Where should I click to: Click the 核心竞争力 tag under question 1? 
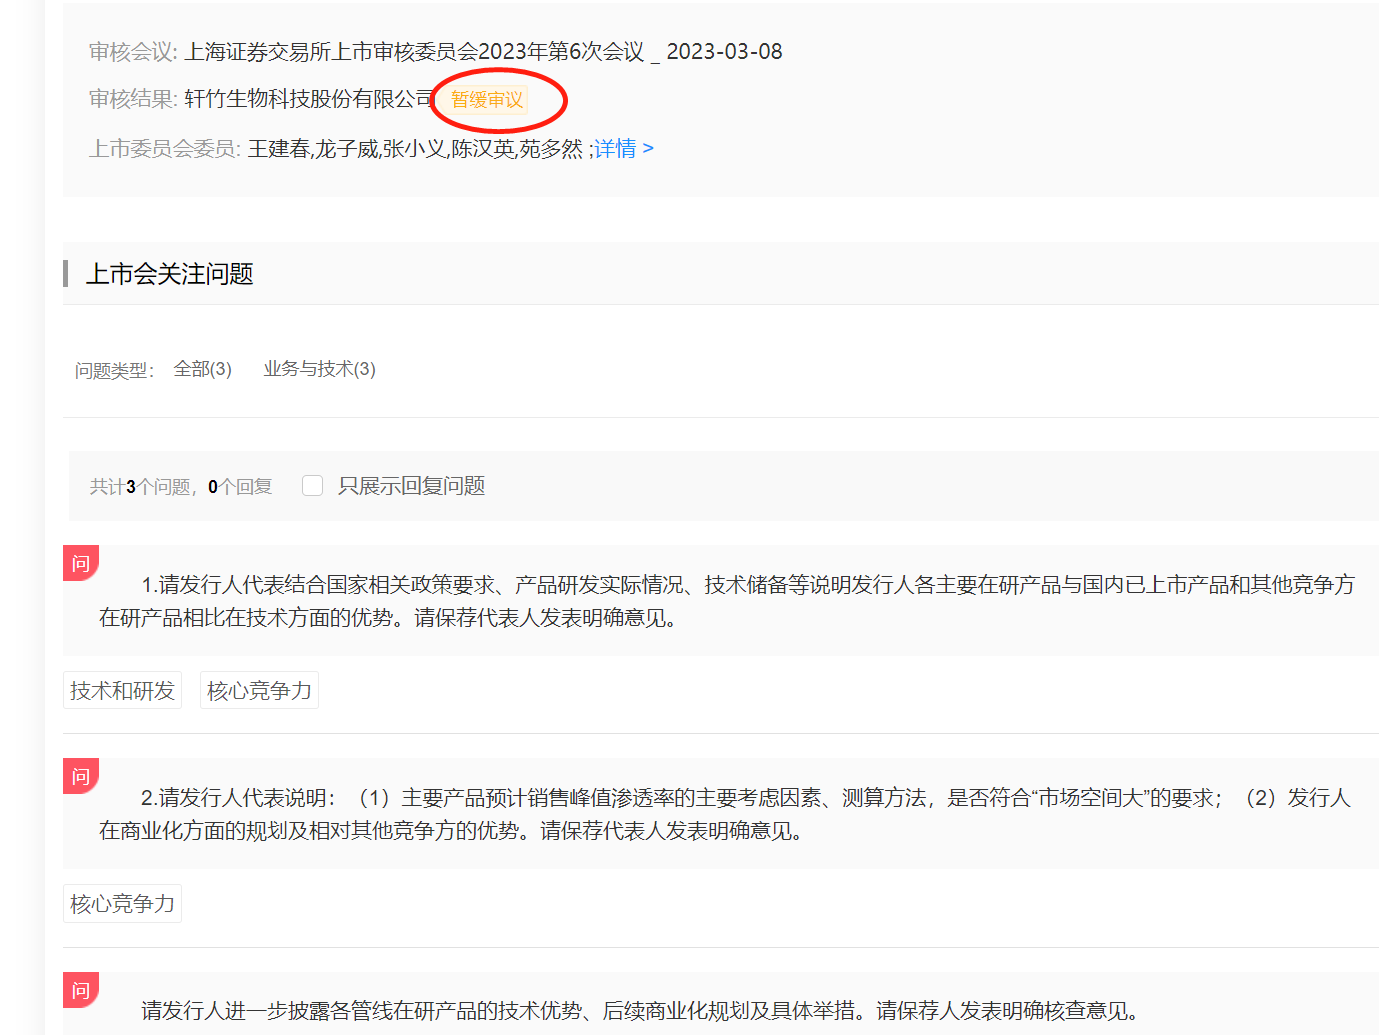click(259, 691)
